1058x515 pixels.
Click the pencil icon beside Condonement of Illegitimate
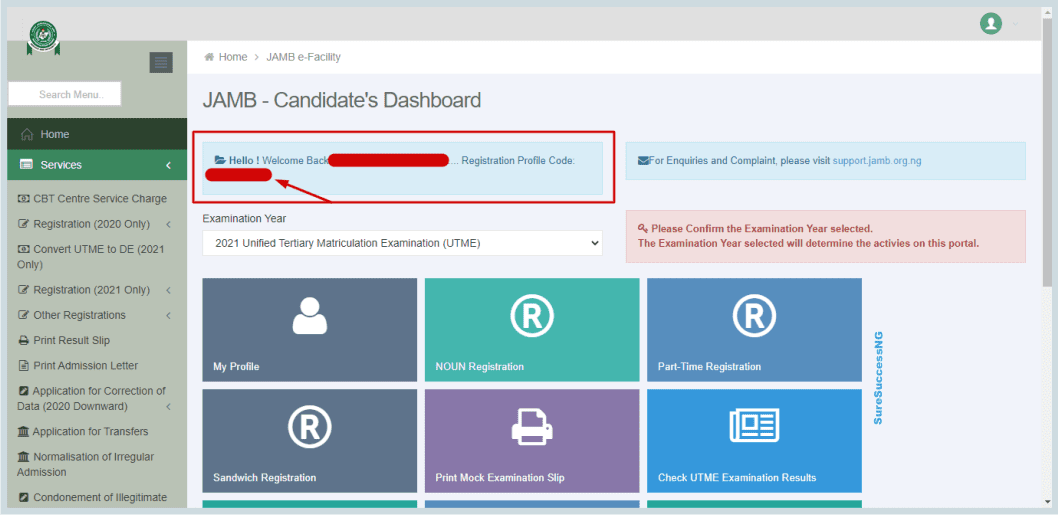click(24, 497)
